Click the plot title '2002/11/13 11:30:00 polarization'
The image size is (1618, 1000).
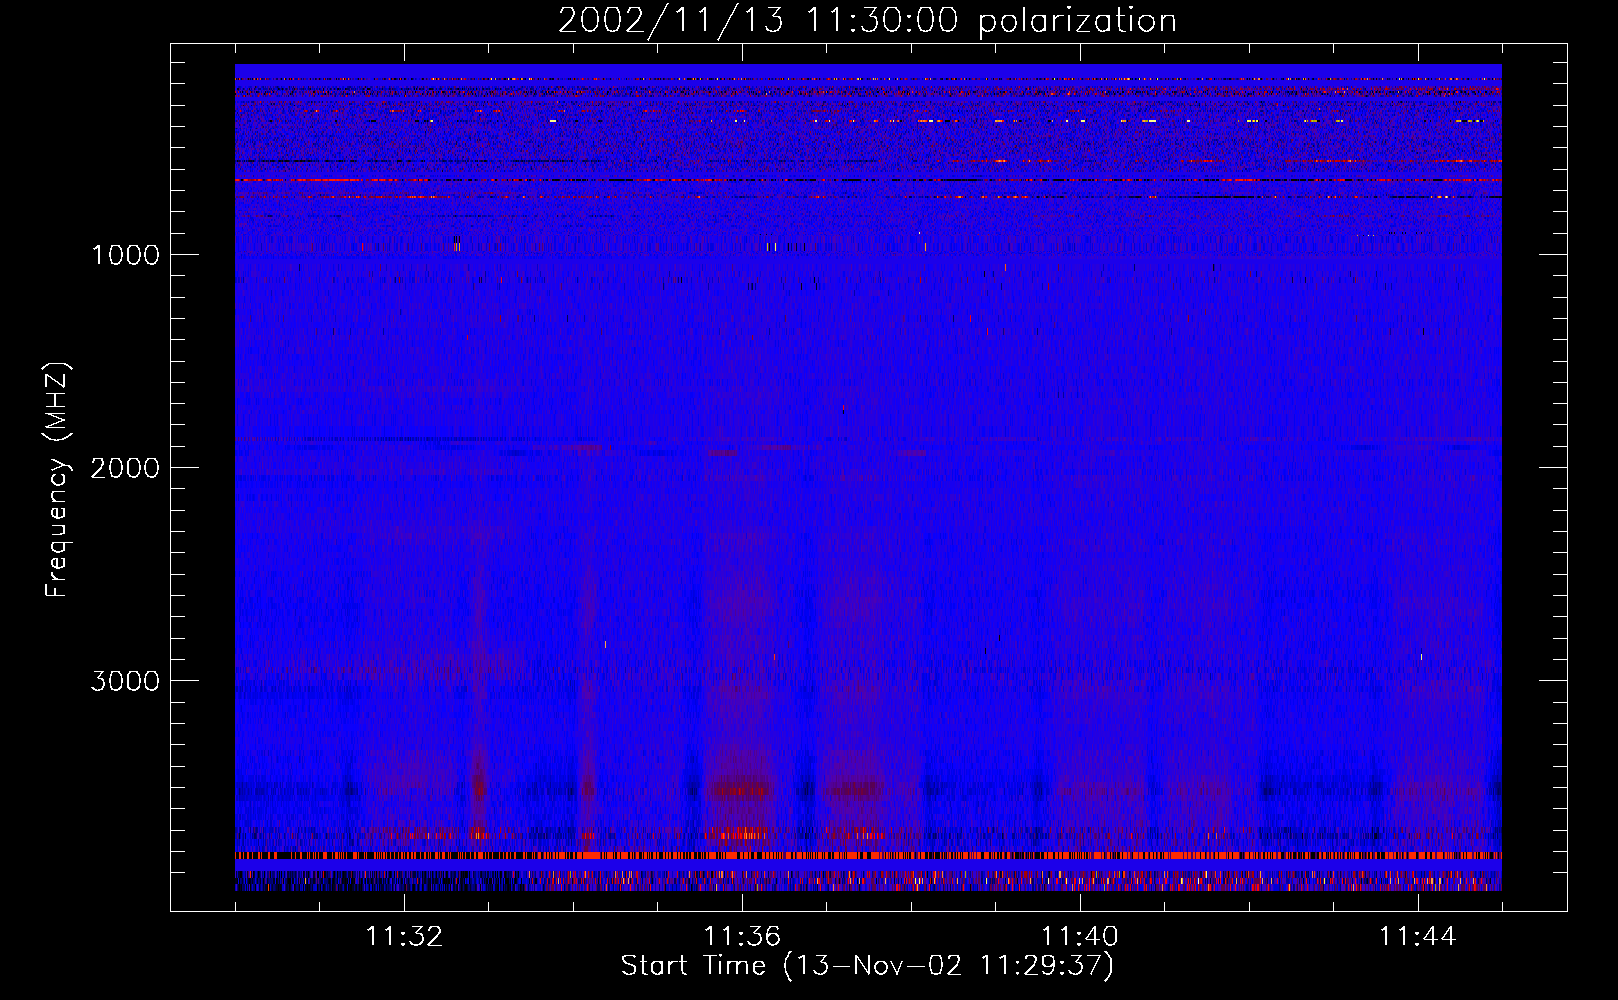point(867,20)
